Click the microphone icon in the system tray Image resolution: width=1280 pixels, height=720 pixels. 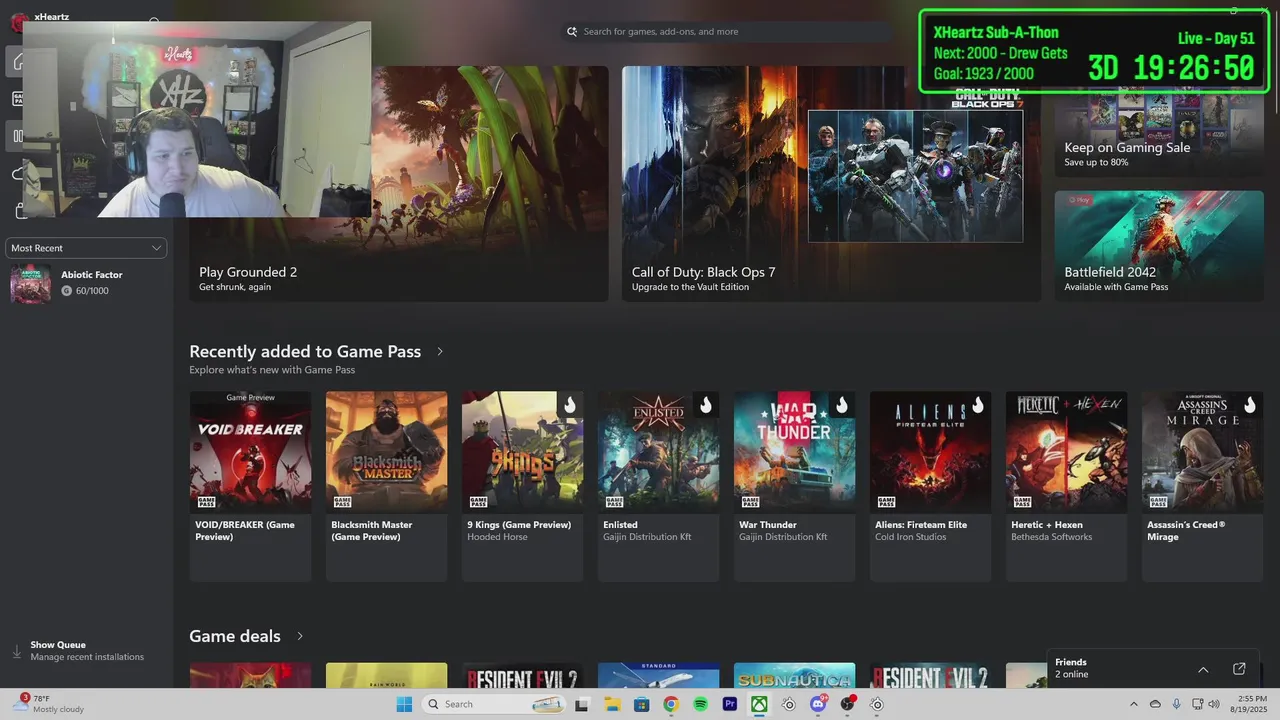click(x=1176, y=704)
